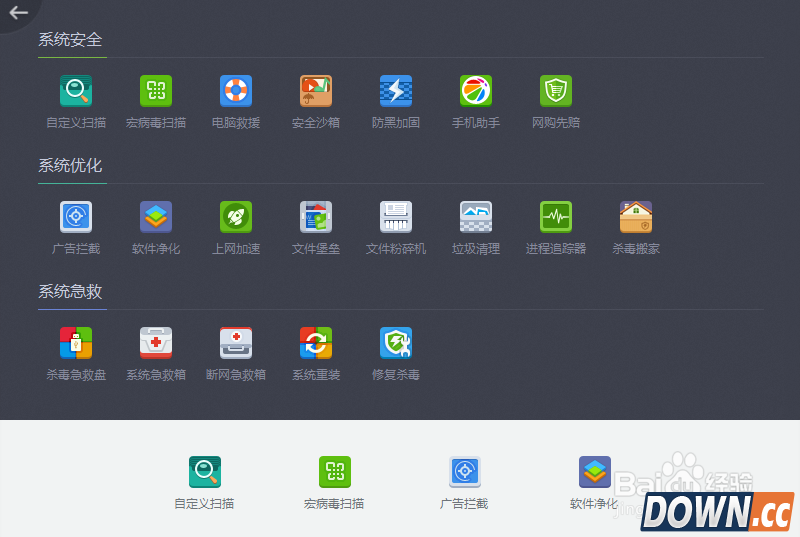Open 系统急救箱 first aid kit
Viewport: 800px width, 537px height.
pos(156,343)
